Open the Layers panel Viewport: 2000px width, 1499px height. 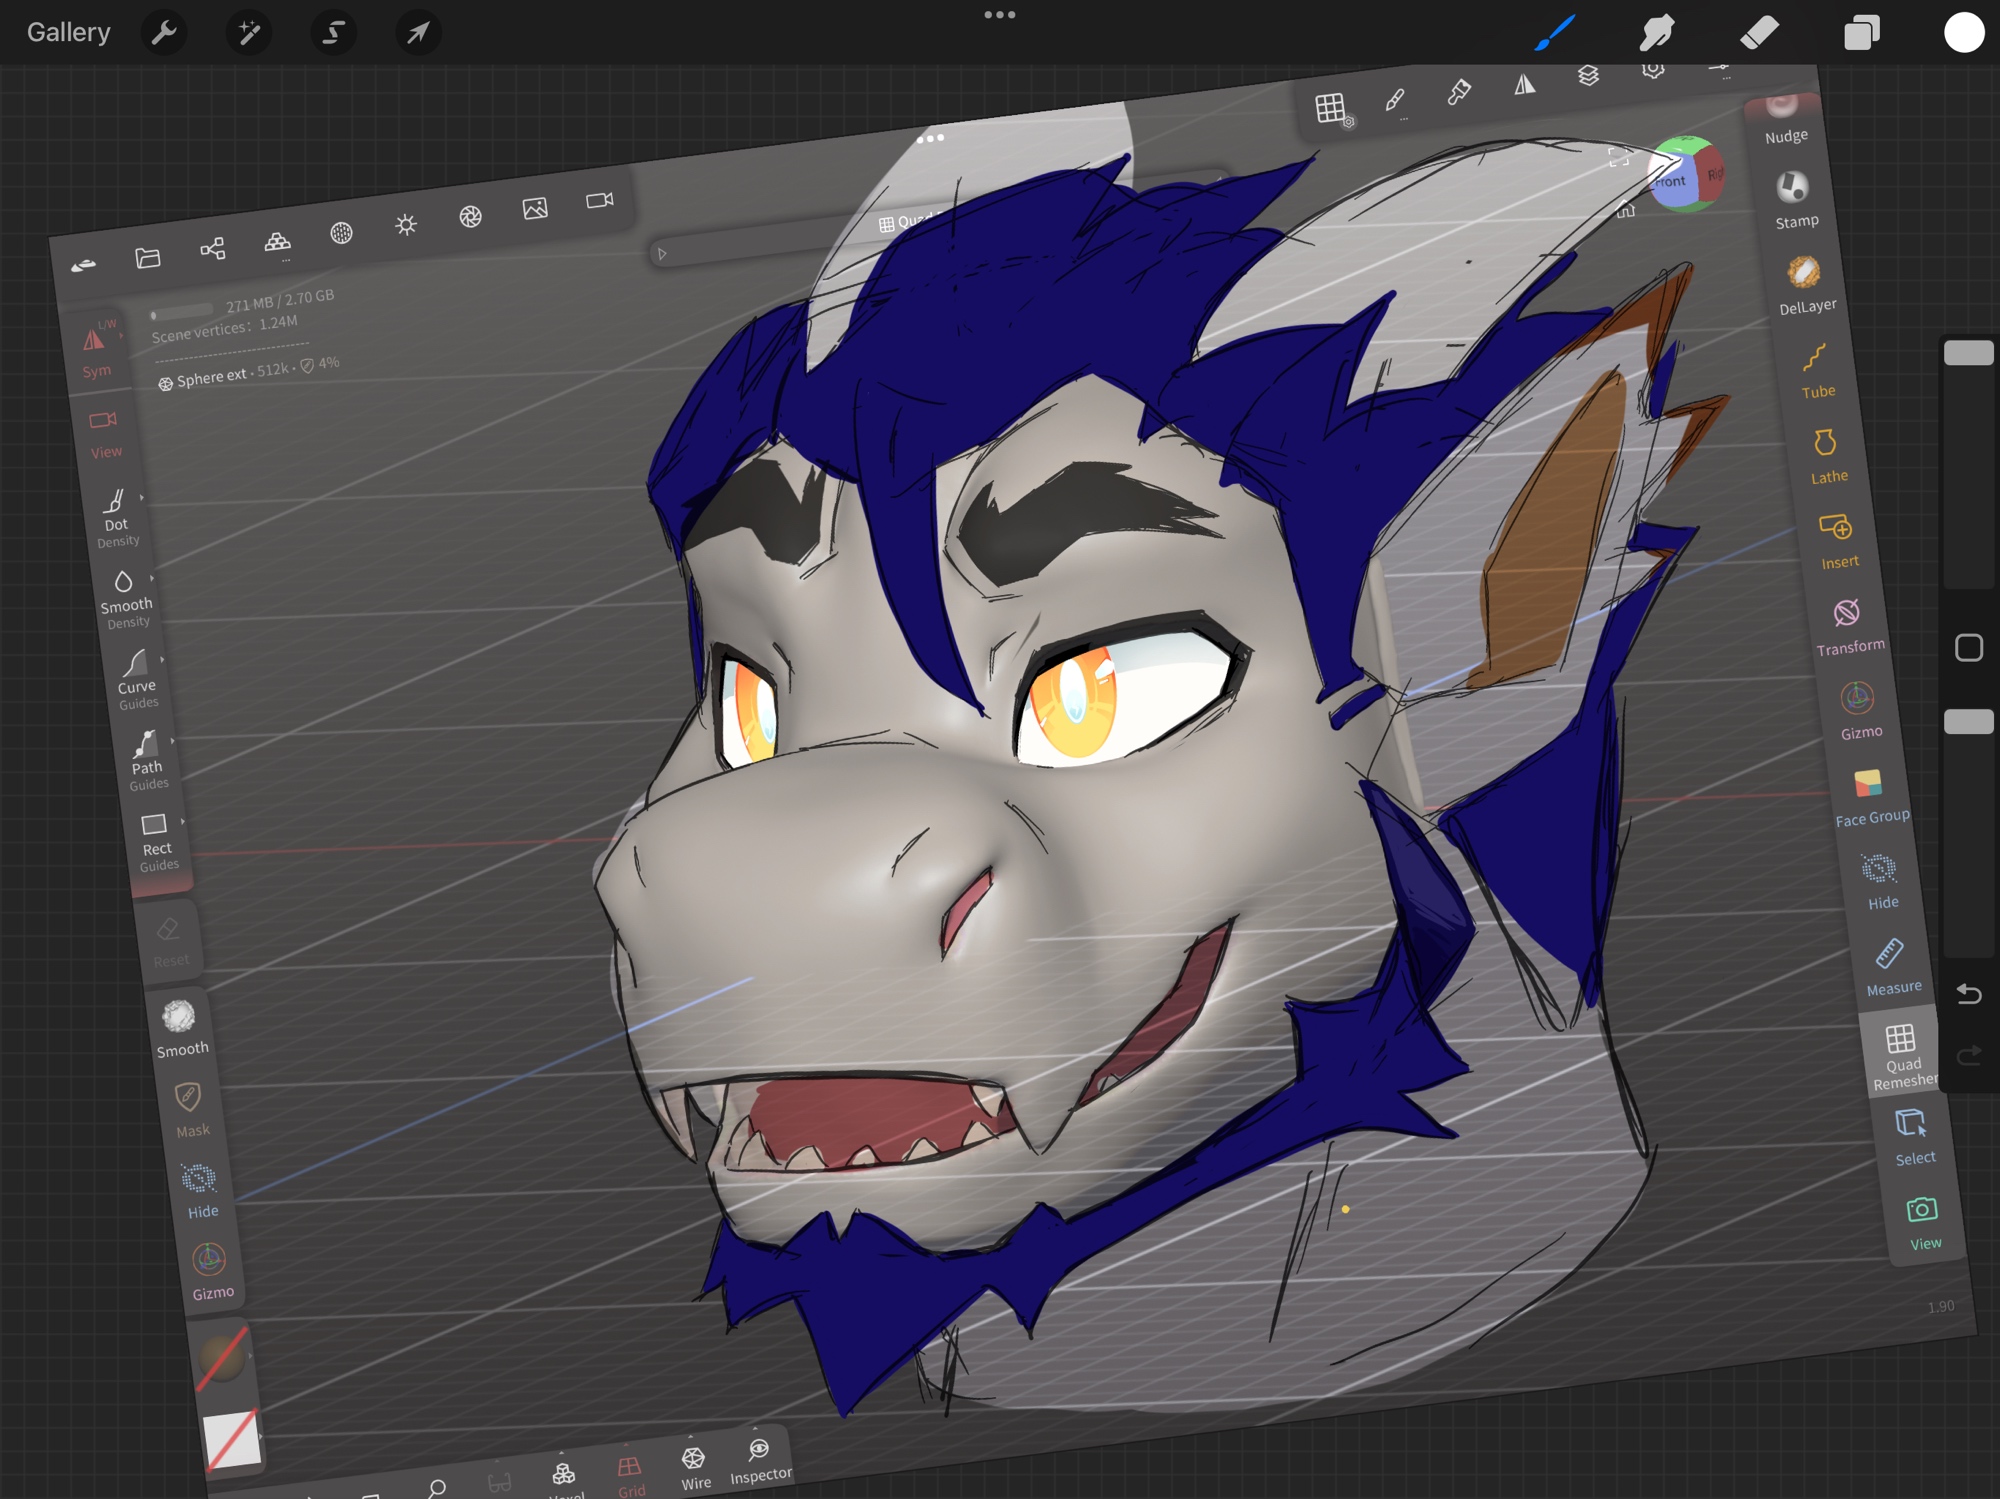[x=1861, y=33]
